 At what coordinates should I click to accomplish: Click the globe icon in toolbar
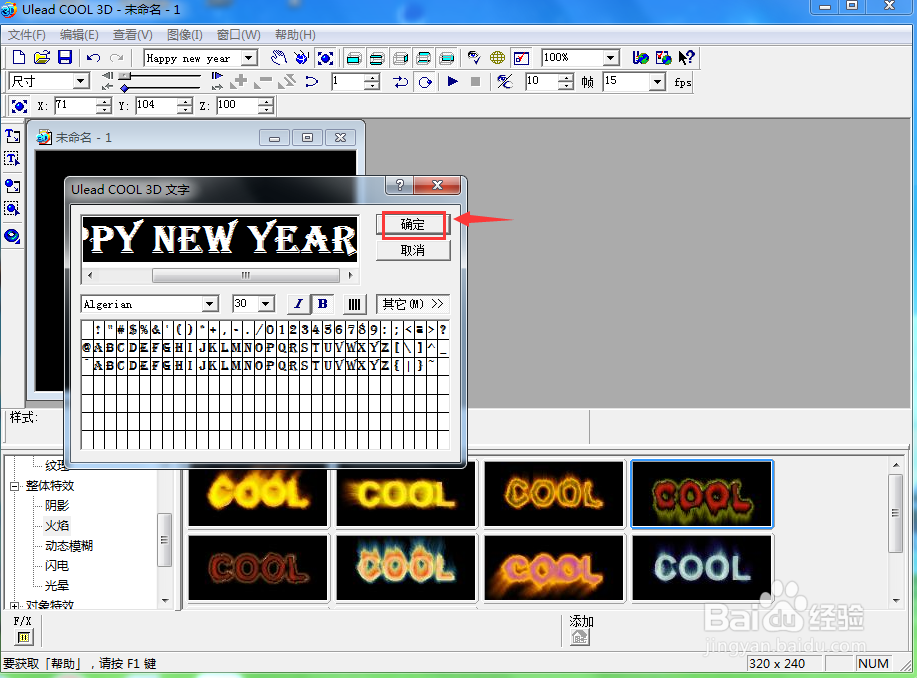[x=497, y=57]
